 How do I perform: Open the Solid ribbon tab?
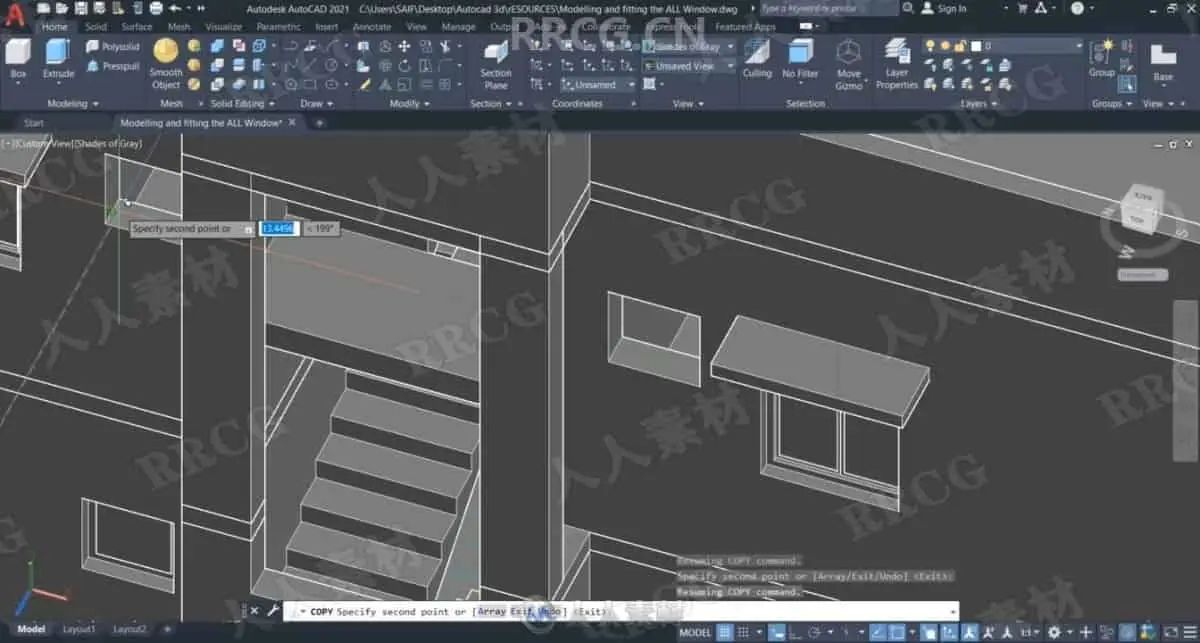point(96,27)
